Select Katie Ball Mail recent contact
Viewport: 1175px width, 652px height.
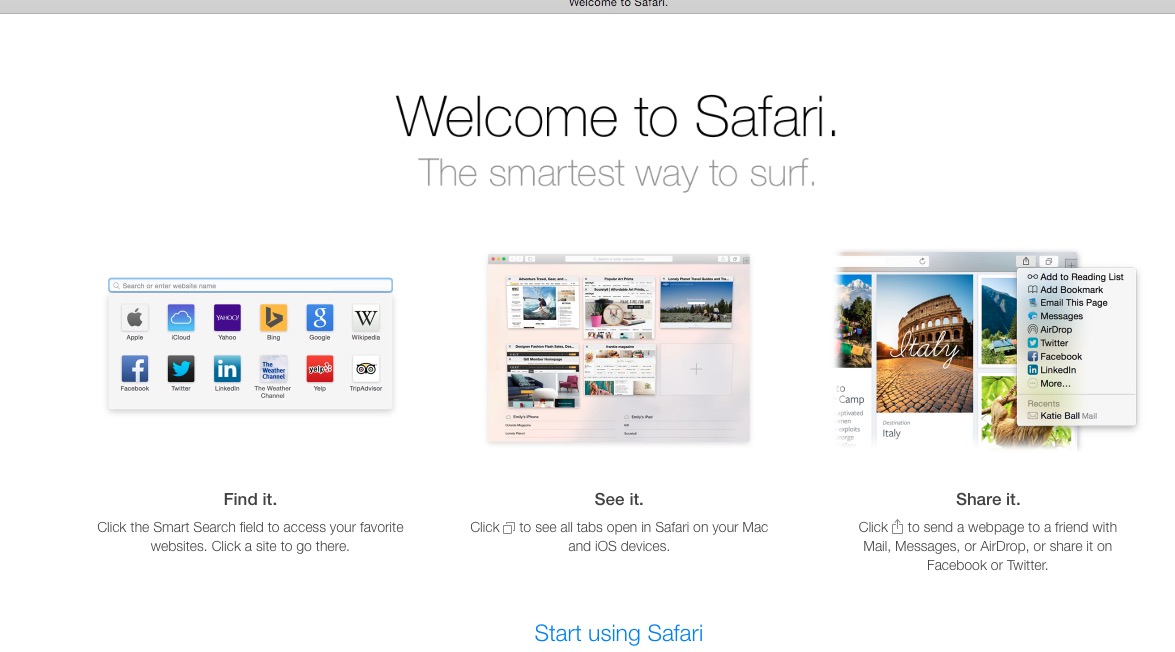[1062, 416]
